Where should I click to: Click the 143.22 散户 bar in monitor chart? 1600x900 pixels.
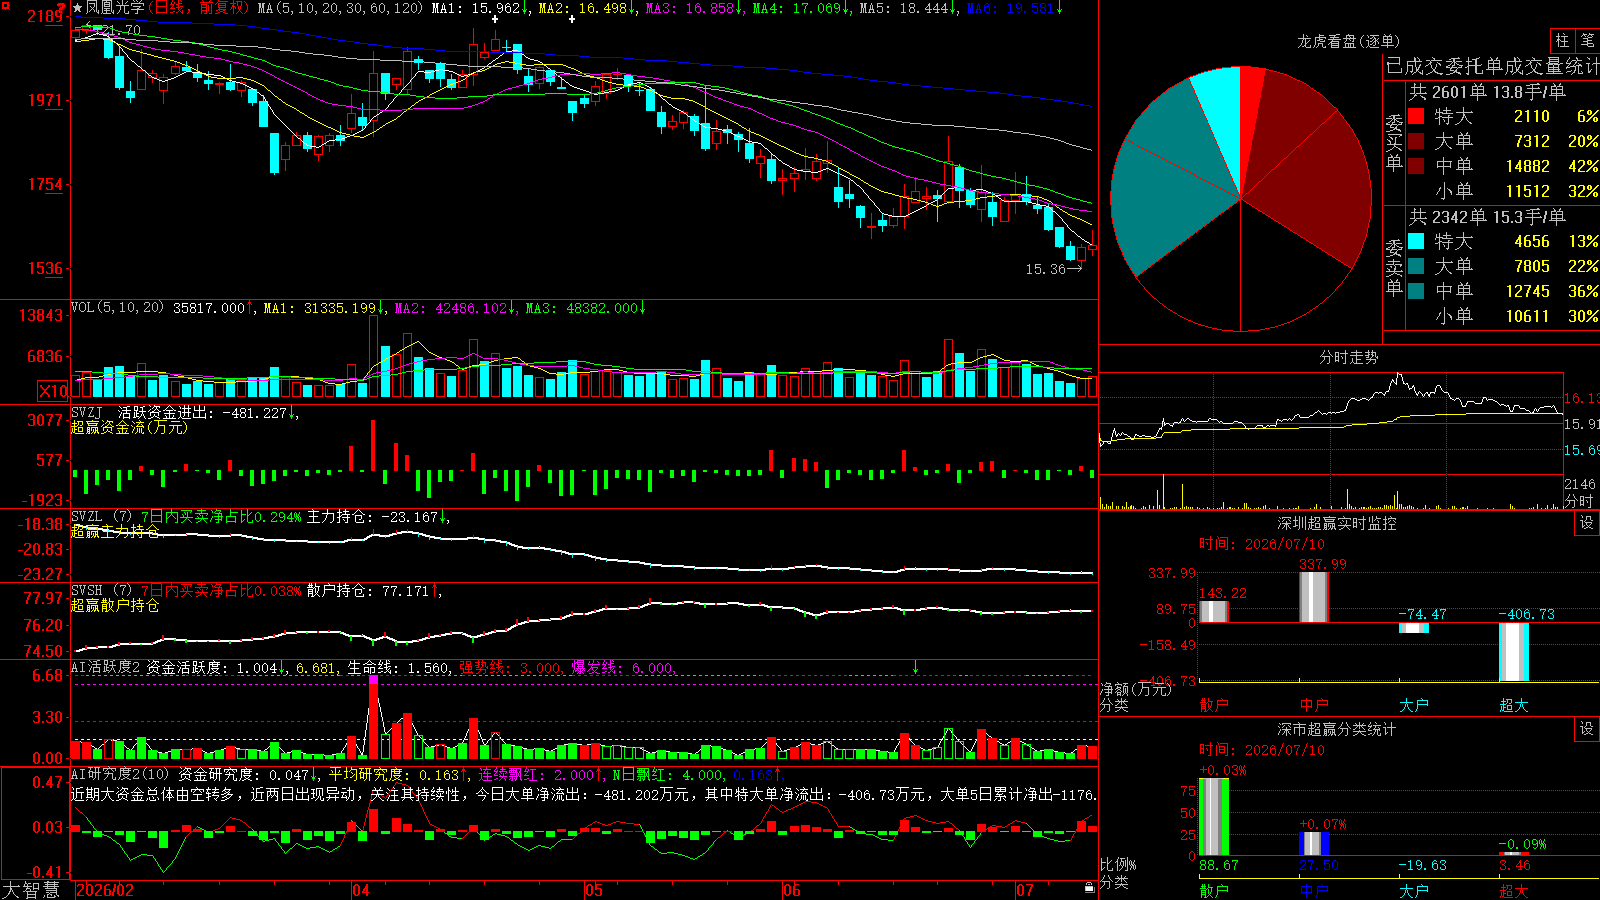pos(1213,611)
